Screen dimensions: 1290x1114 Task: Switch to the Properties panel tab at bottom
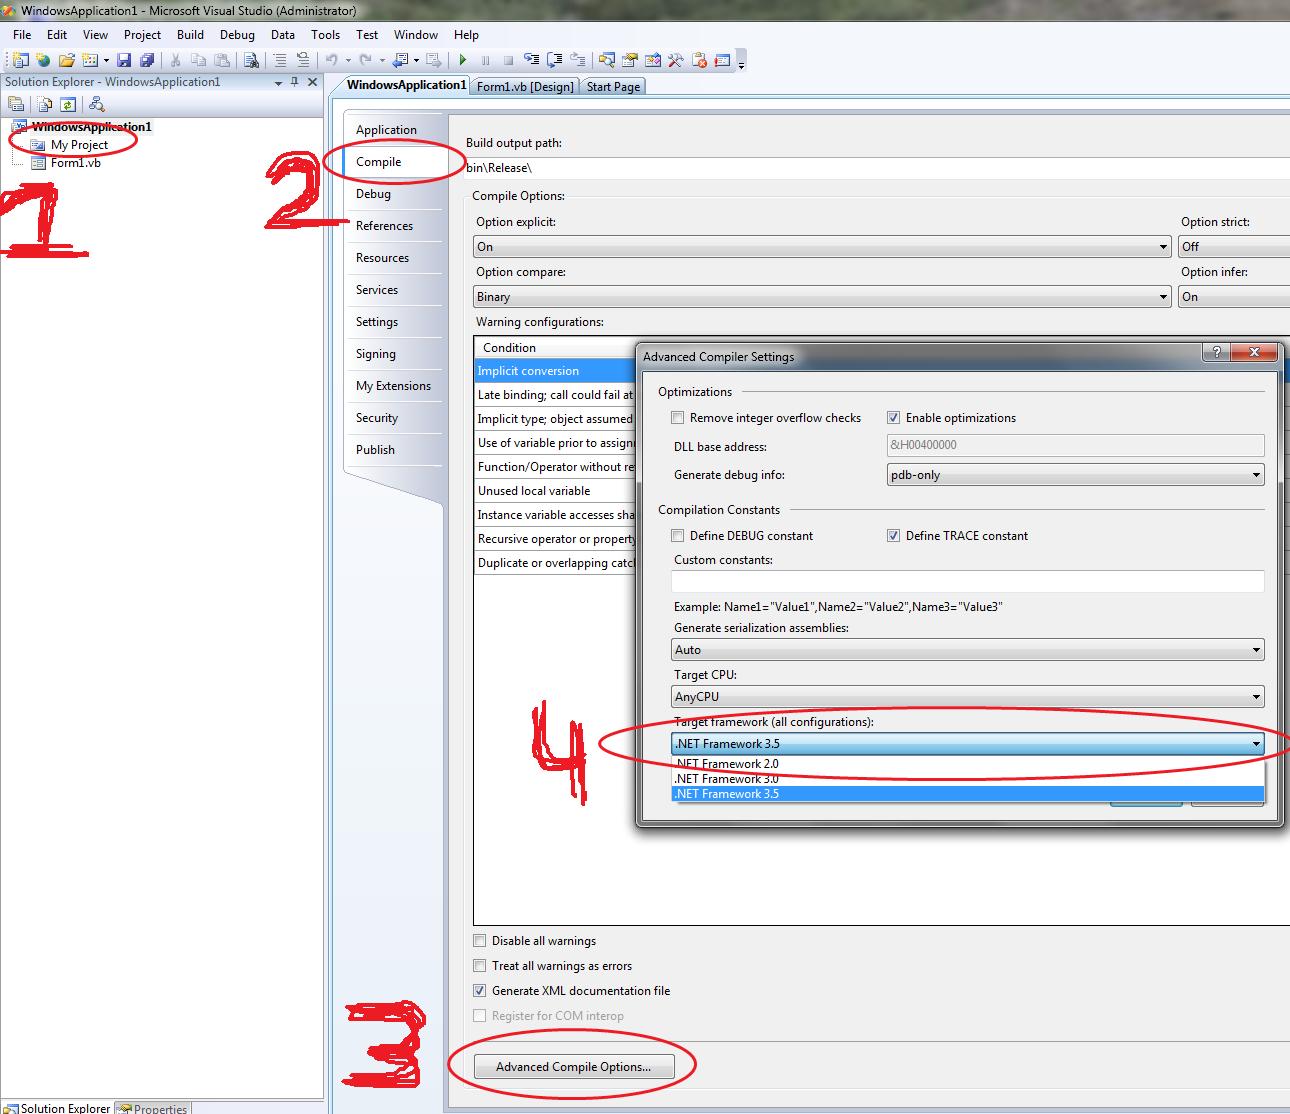coord(153,1108)
